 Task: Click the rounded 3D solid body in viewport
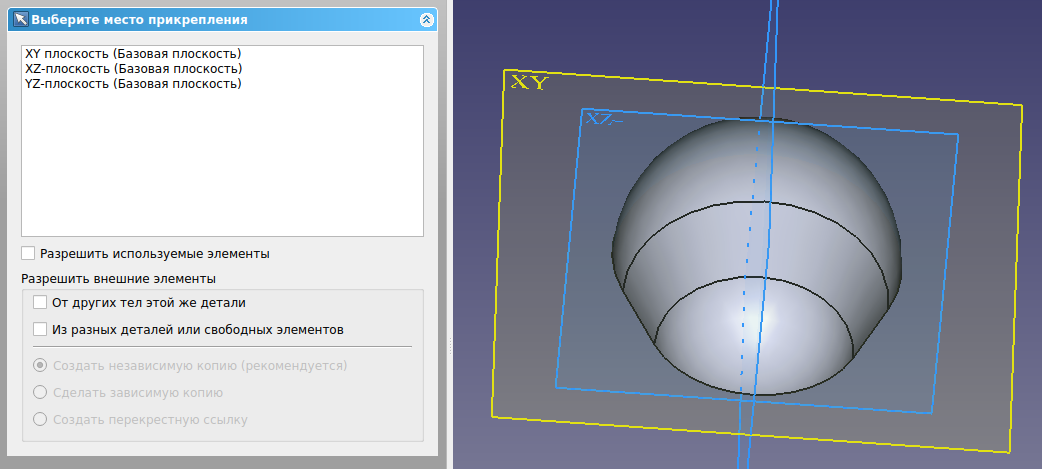756,256
